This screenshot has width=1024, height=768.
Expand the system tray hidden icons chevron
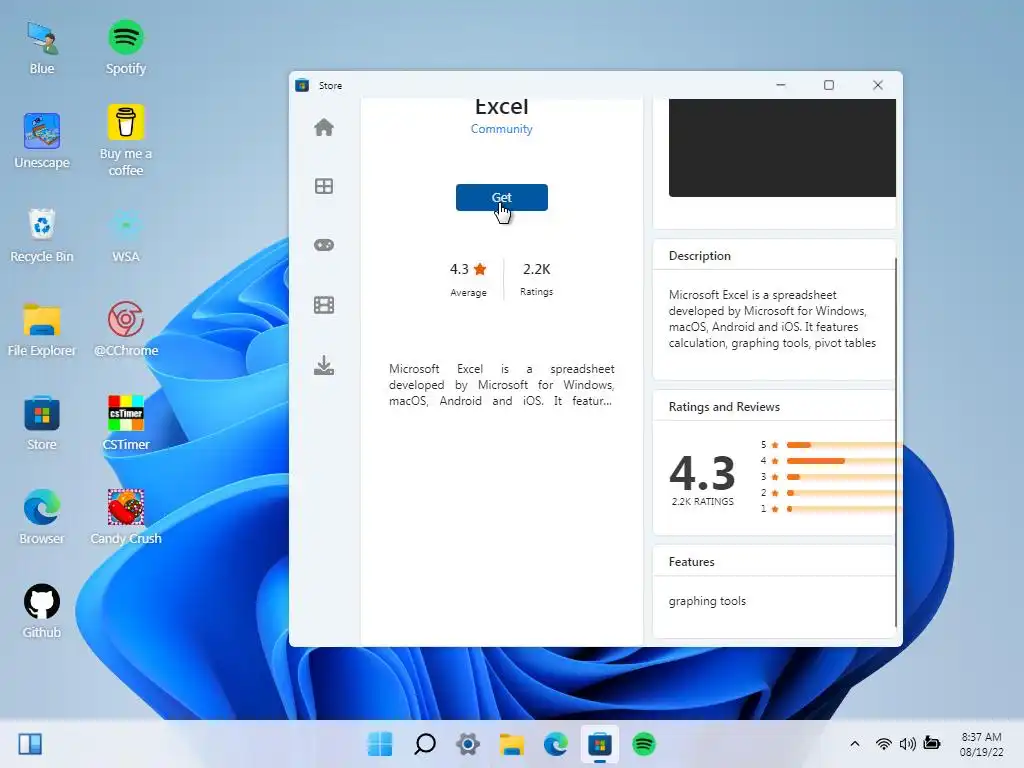coord(855,744)
